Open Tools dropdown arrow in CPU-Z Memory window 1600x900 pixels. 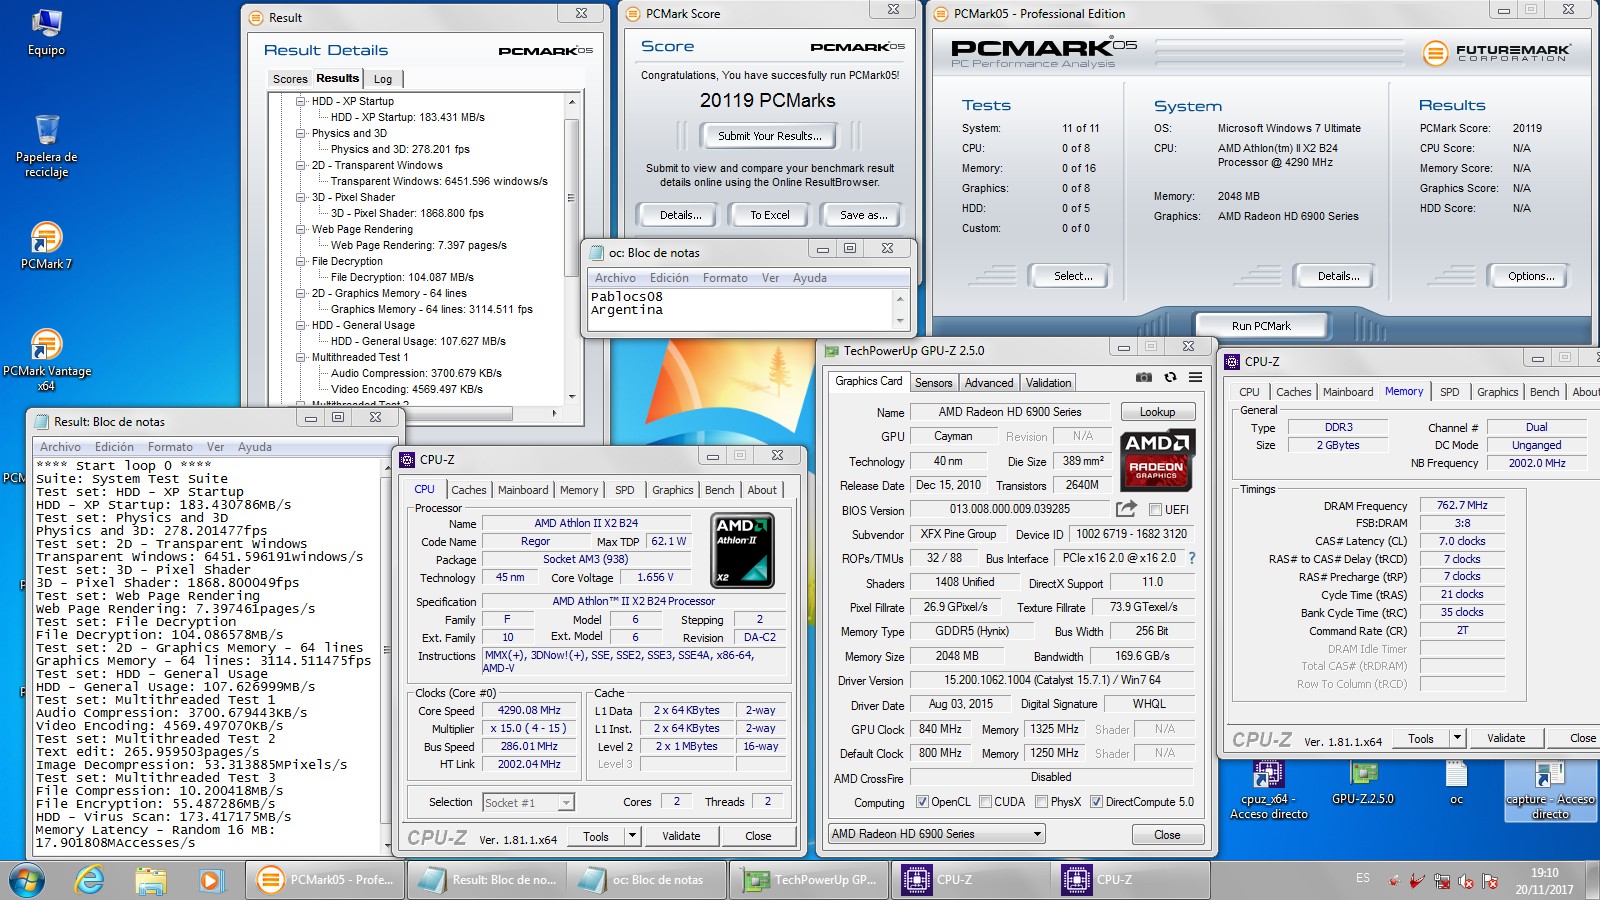pos(1457,738)
